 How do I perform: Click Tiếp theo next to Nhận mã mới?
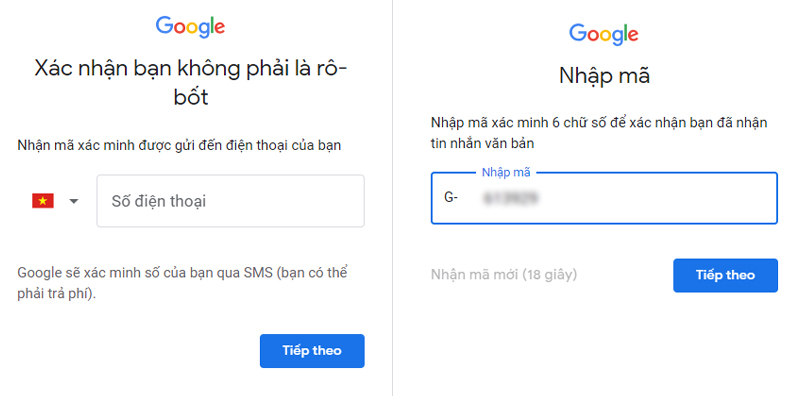726,275
